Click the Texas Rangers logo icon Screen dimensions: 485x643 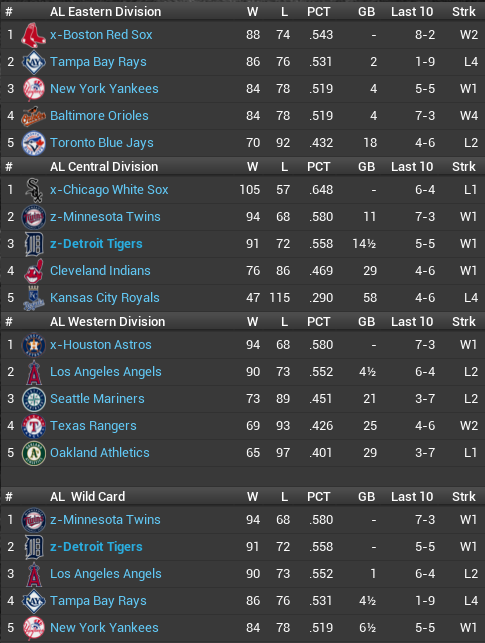point(34,426)
